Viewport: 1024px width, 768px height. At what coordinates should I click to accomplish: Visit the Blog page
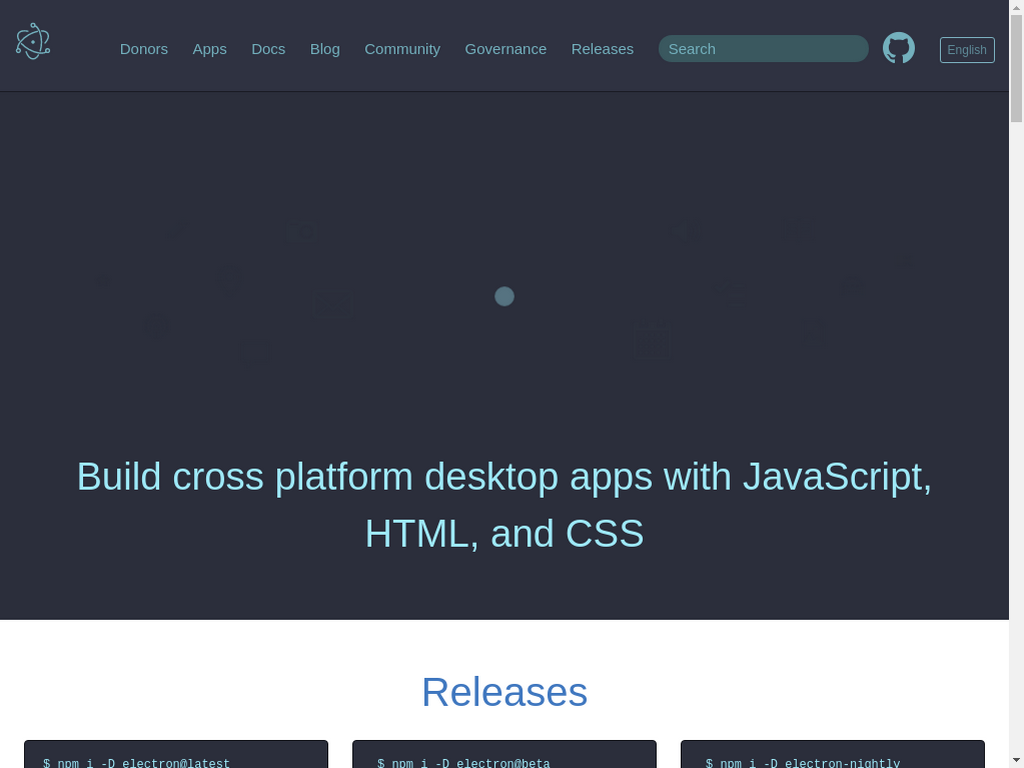325,49
